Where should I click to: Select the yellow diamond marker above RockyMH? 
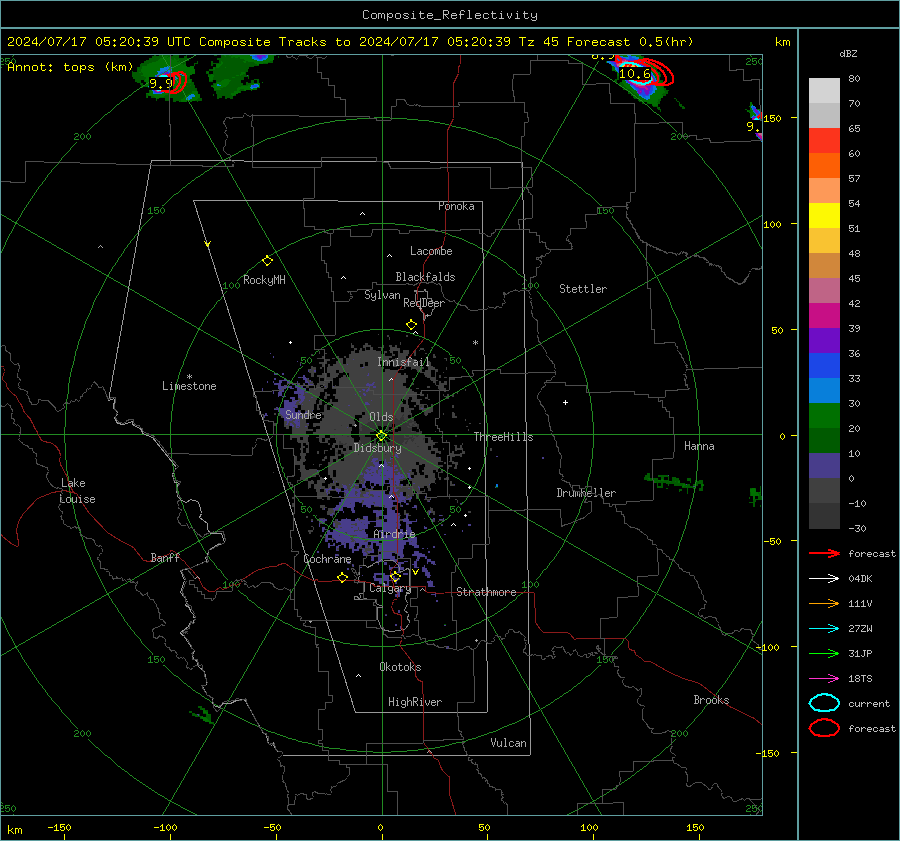pyautogui.click(x=267, y=261)
